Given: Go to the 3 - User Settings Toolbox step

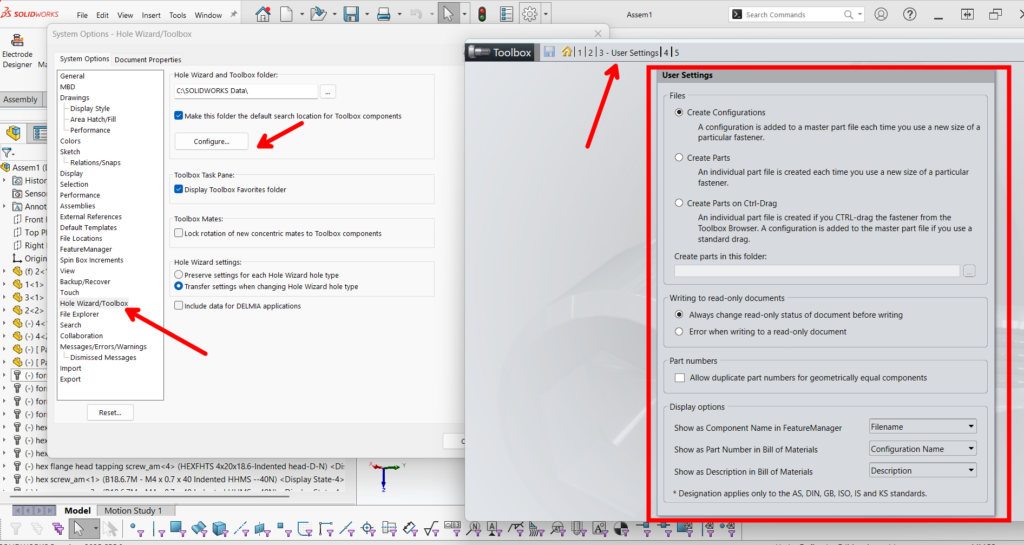Looking at the screenshot, I should pos(628,52).
